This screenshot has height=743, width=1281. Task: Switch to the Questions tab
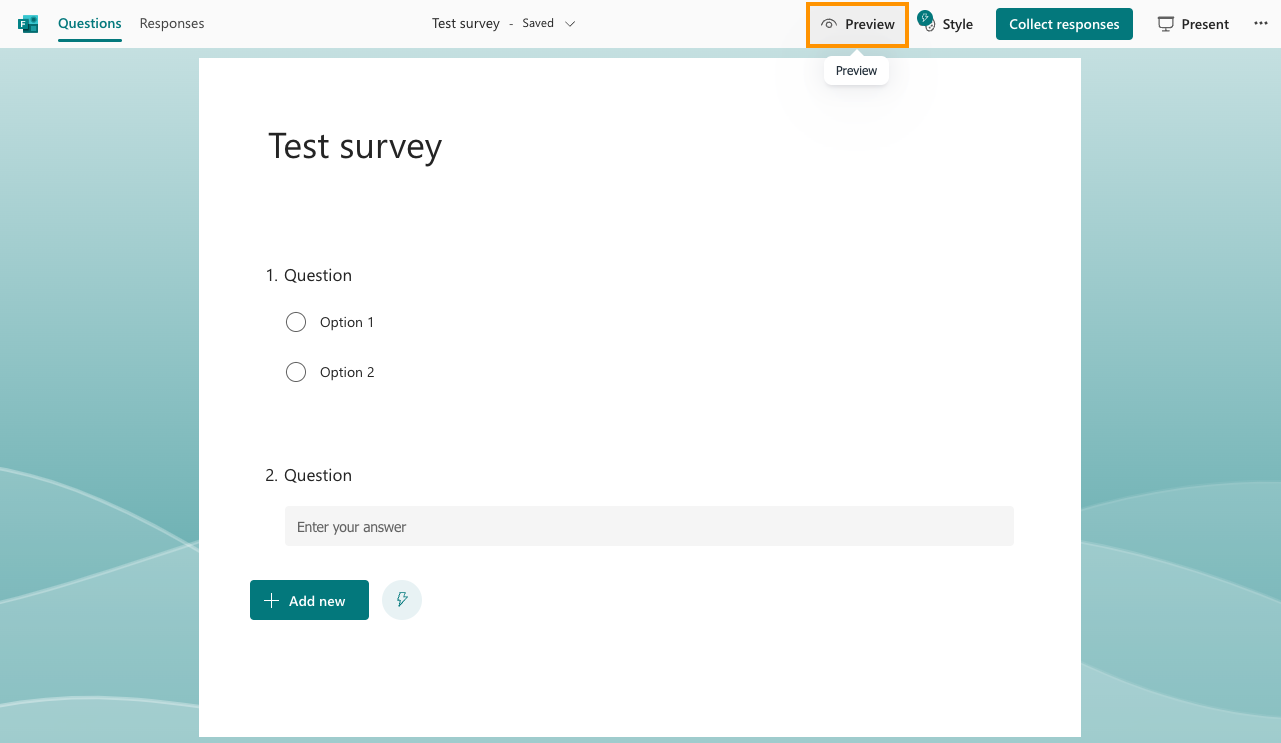[x=90, y=24]
